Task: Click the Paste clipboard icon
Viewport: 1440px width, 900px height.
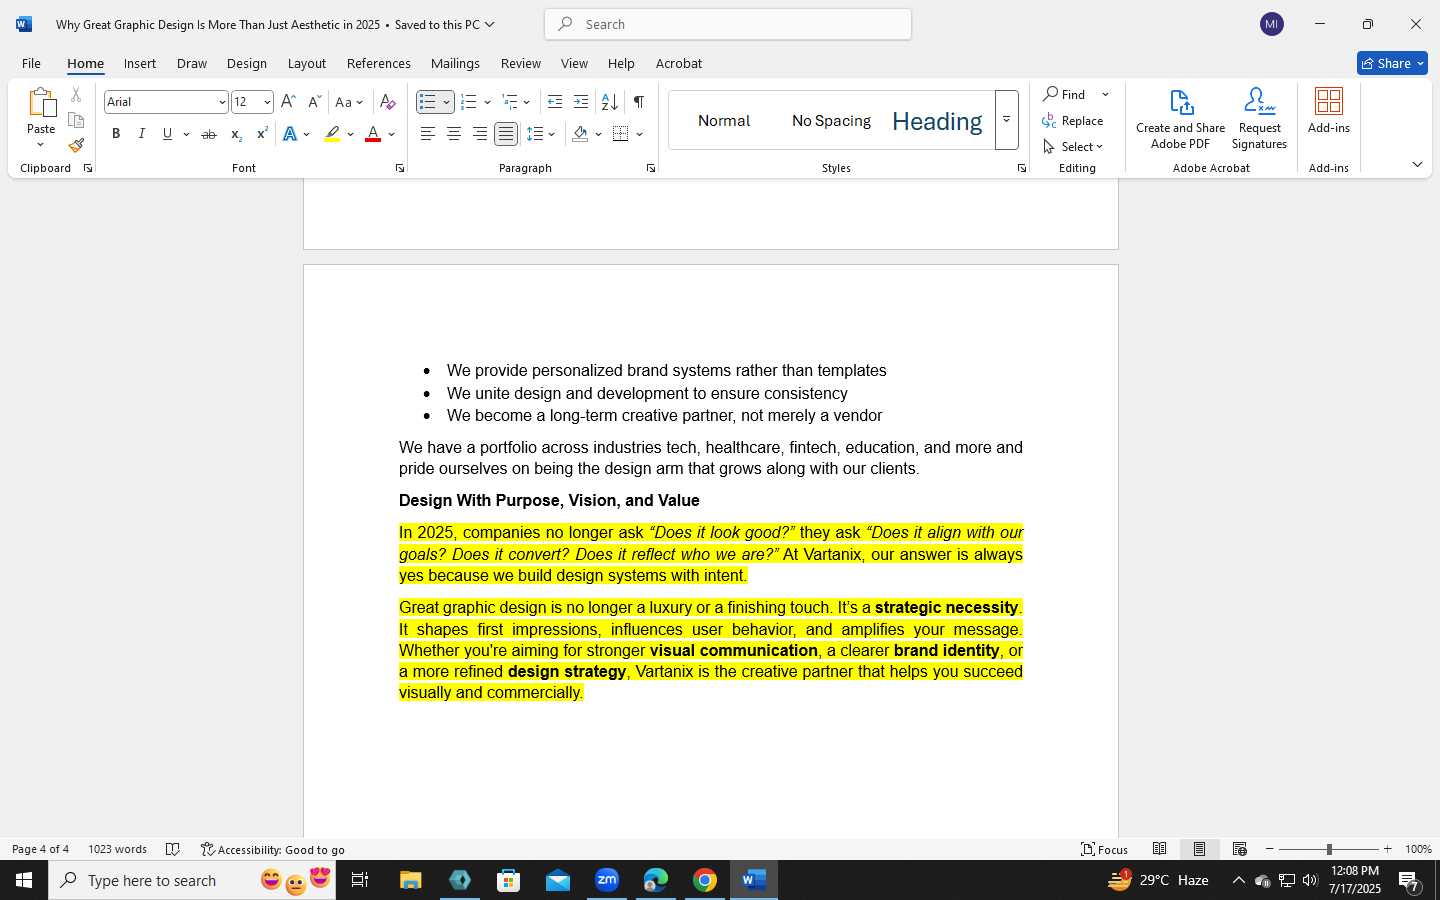Action: (41, 103)
